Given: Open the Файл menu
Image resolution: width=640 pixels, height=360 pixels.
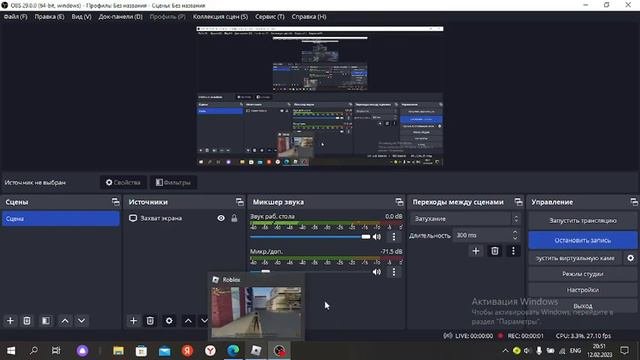Looking at the screenshot, I should 16,17.
